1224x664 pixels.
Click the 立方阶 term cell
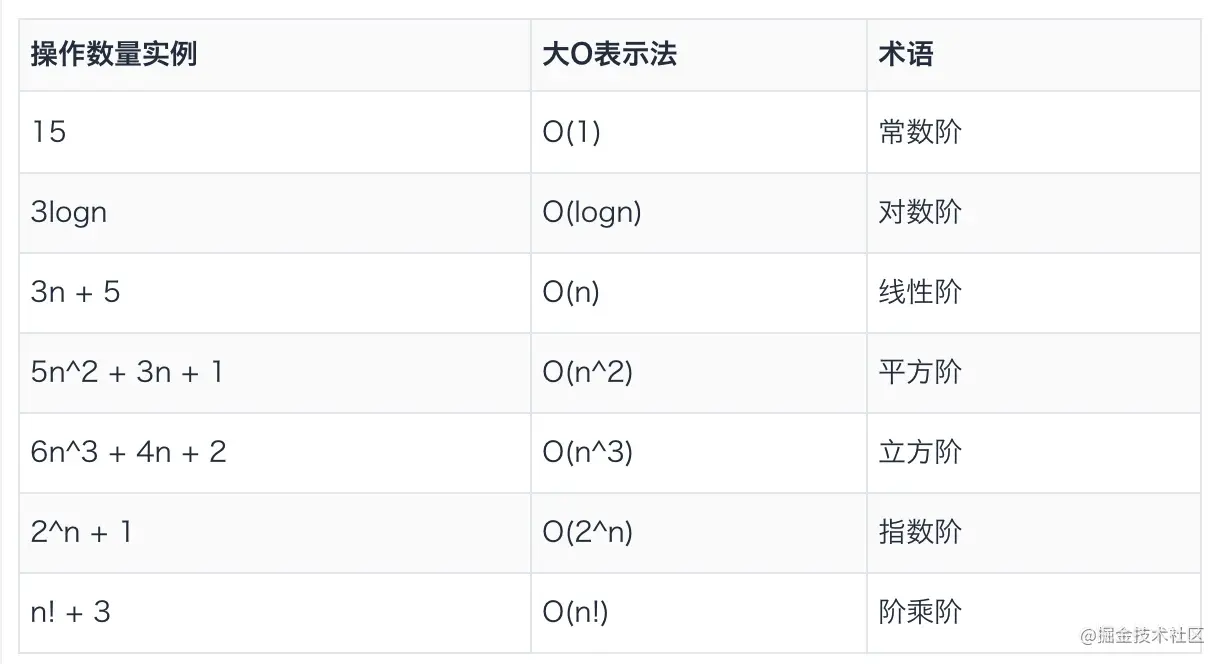1034,453
